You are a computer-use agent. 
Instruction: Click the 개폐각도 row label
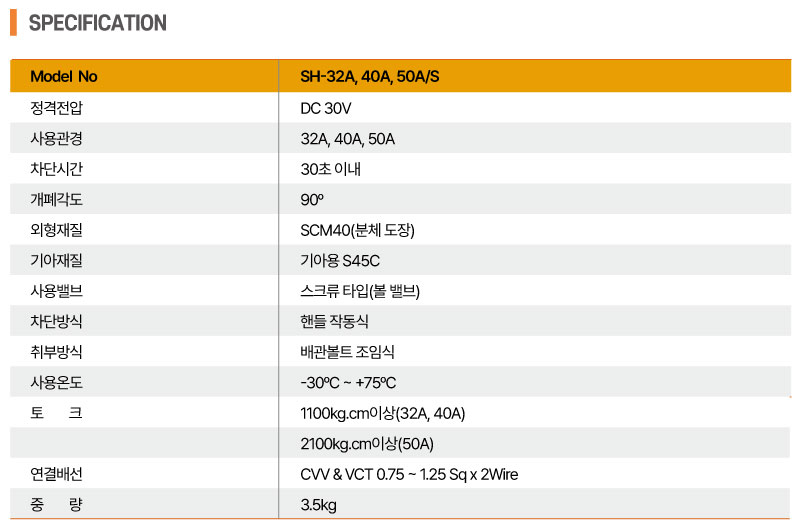56,200
